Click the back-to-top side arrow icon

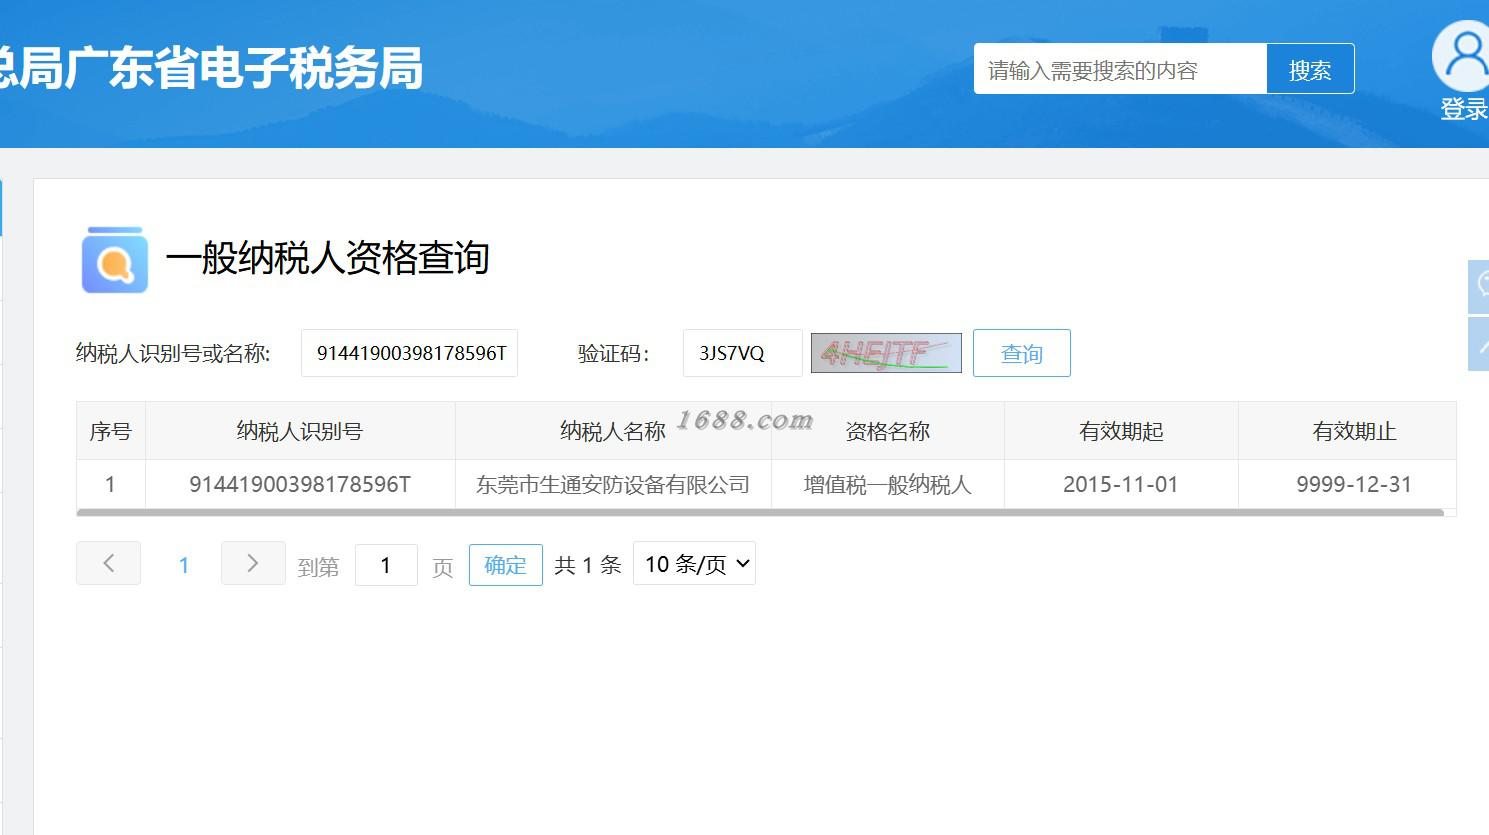(1479, 345)
